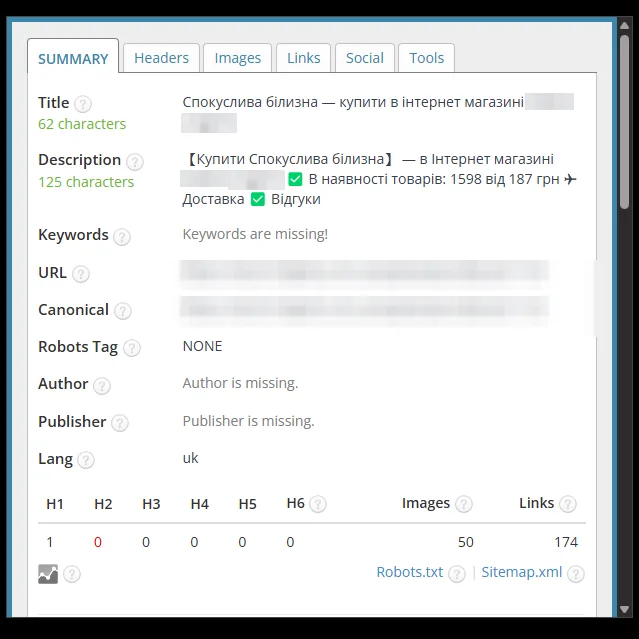Click the help icon beside URL

[81, 274]
